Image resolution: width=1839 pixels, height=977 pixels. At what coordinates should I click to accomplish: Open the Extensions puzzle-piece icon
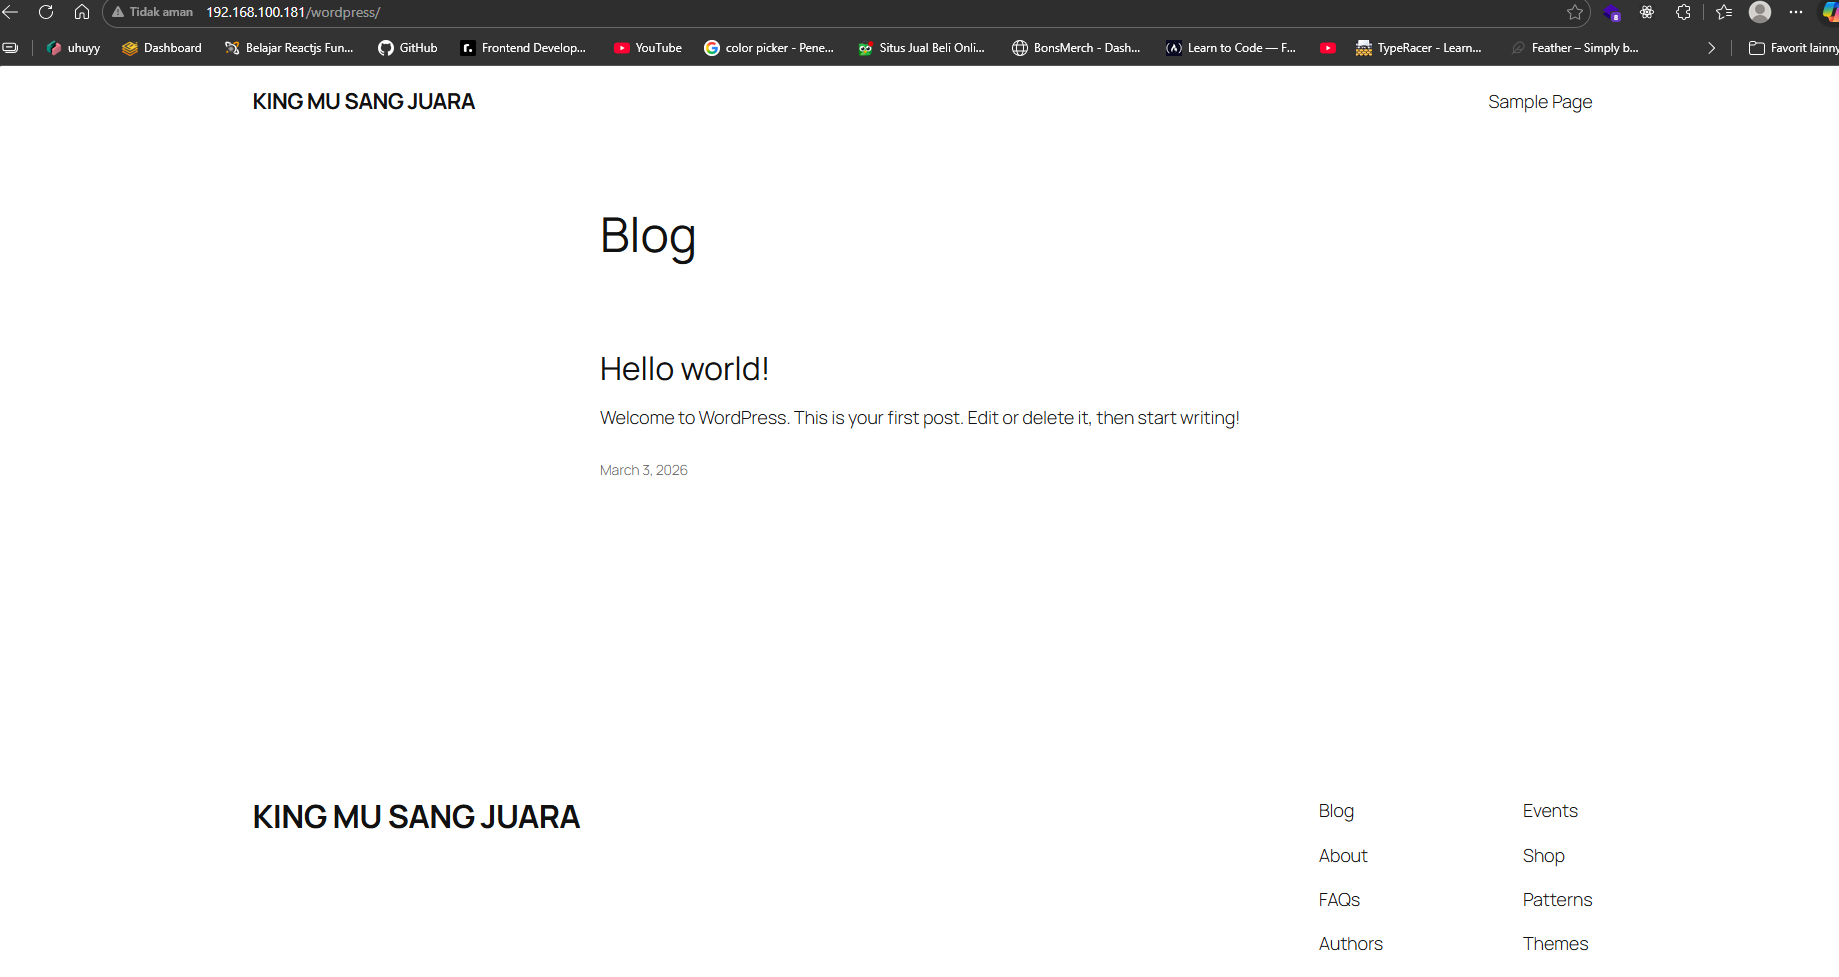click(1683, 12)
